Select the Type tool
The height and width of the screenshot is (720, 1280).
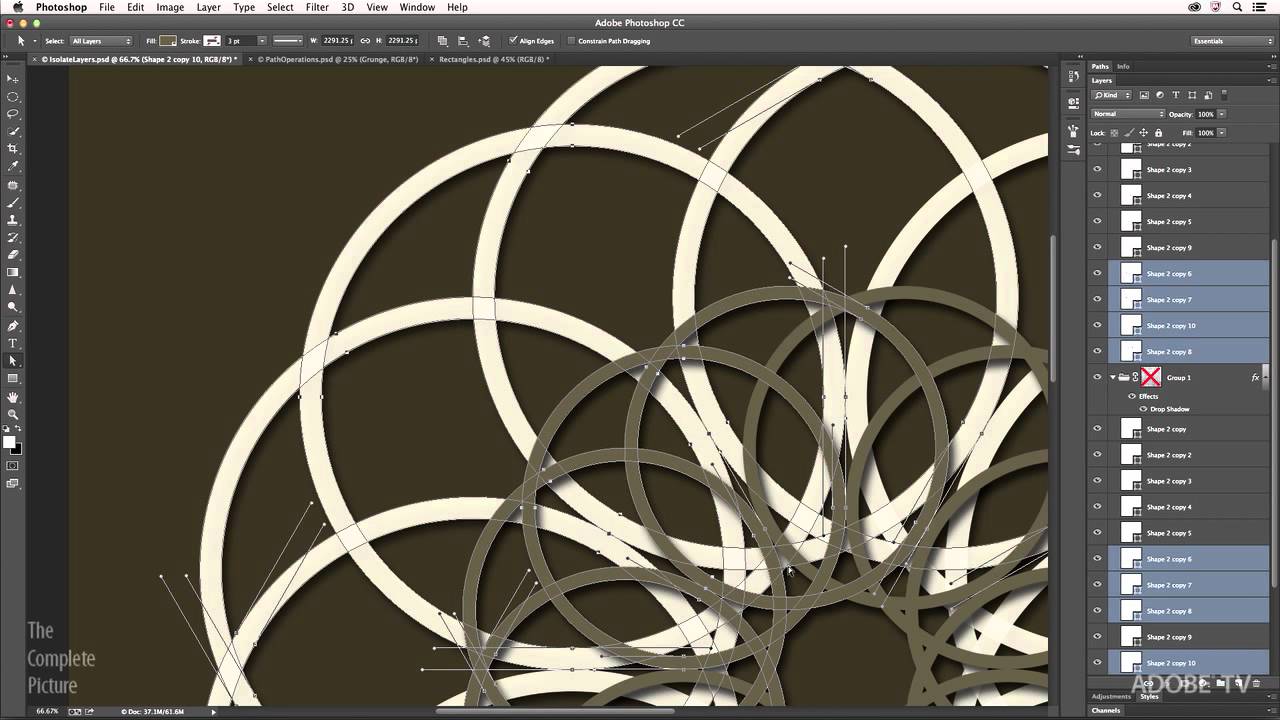pos(13,343)
